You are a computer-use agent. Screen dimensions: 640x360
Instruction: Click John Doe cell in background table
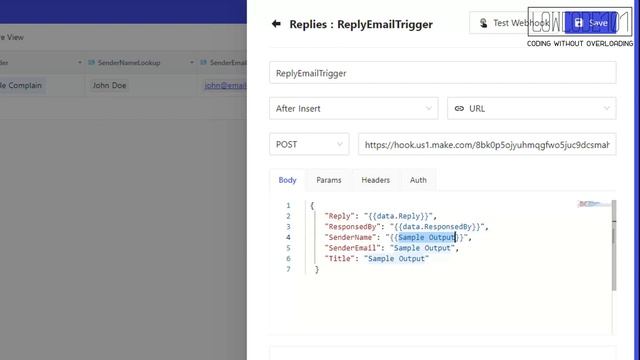(x=109, y=85)
